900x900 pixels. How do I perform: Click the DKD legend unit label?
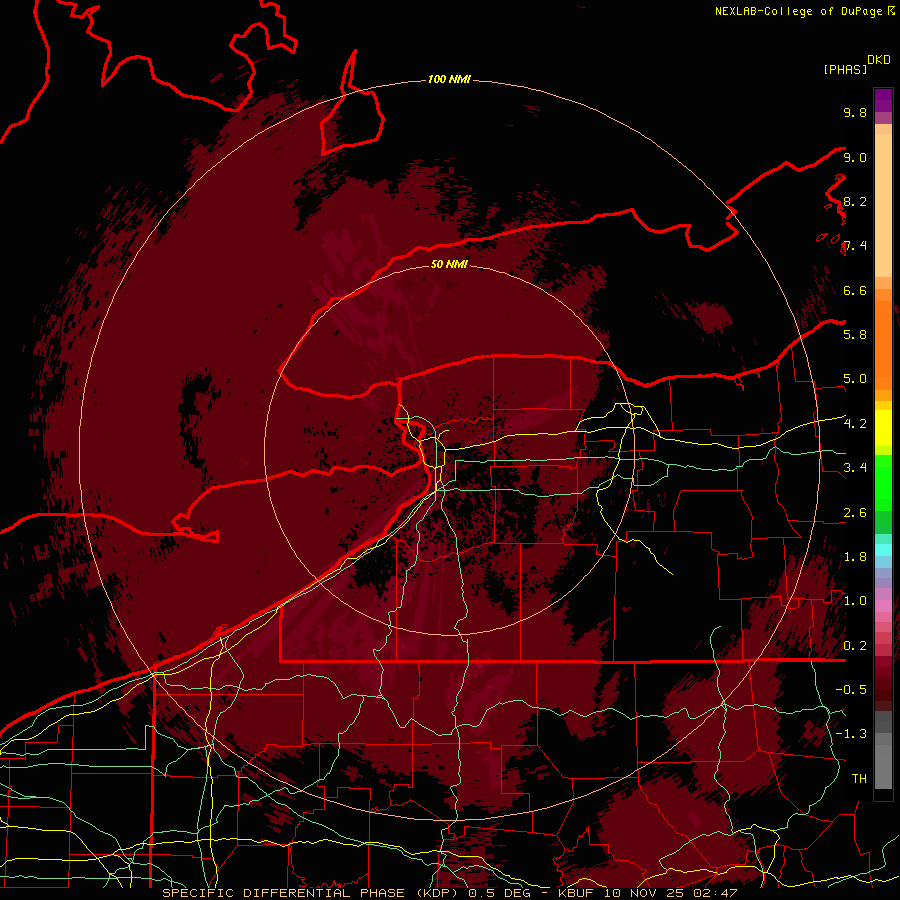point(879,60)
